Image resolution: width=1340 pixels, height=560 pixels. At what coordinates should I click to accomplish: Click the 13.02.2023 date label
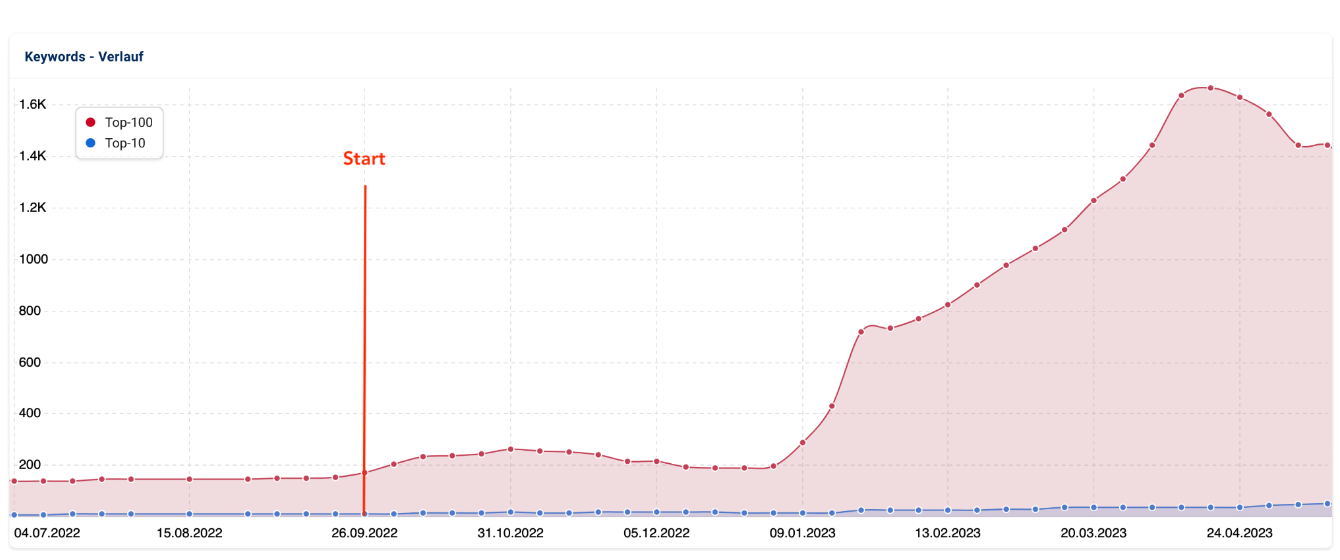coord(948,533)
